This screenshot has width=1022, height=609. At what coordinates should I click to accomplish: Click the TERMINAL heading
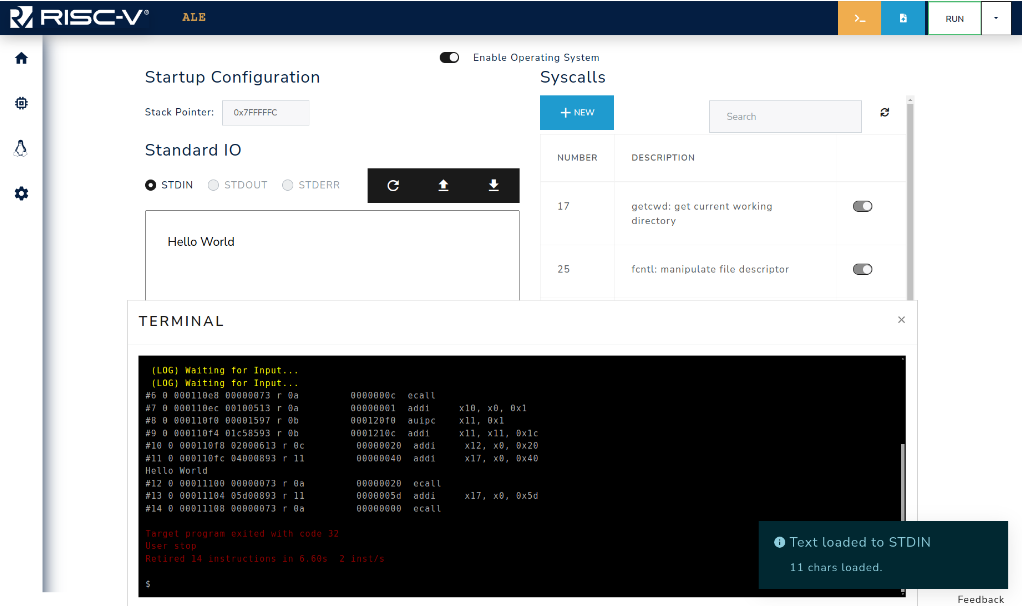181,321
